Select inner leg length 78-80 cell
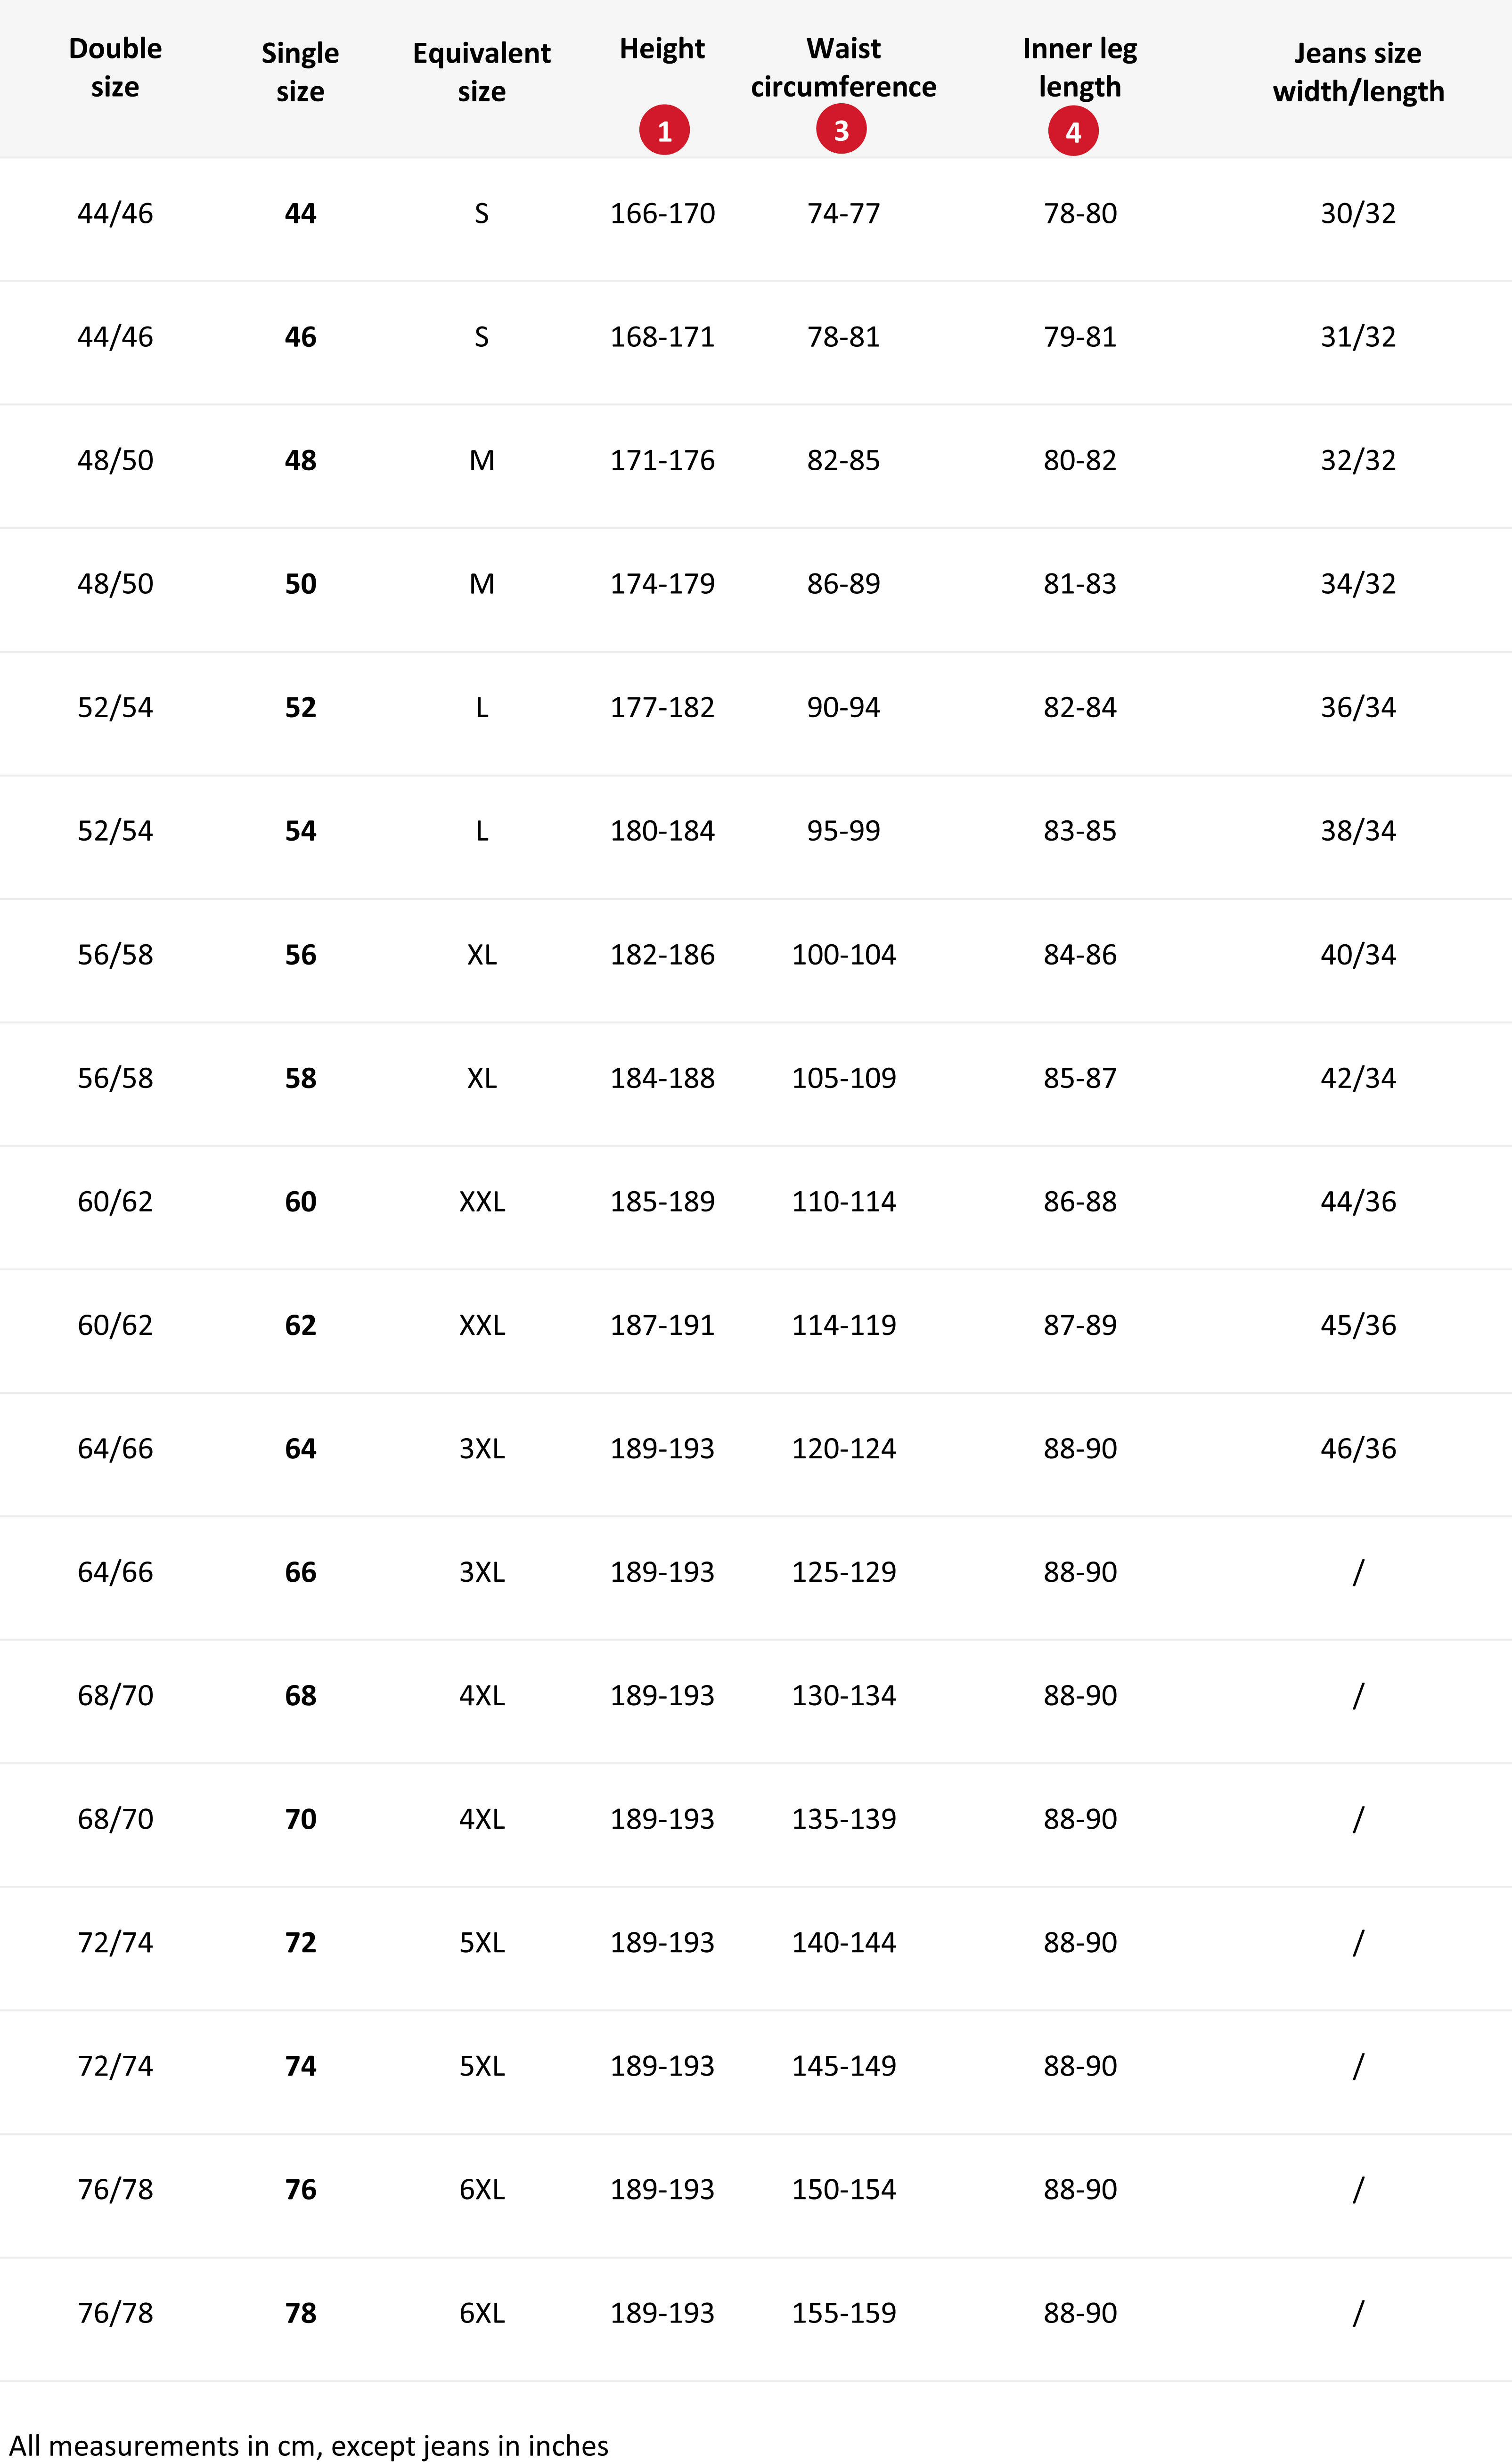 pos(1080,214)
